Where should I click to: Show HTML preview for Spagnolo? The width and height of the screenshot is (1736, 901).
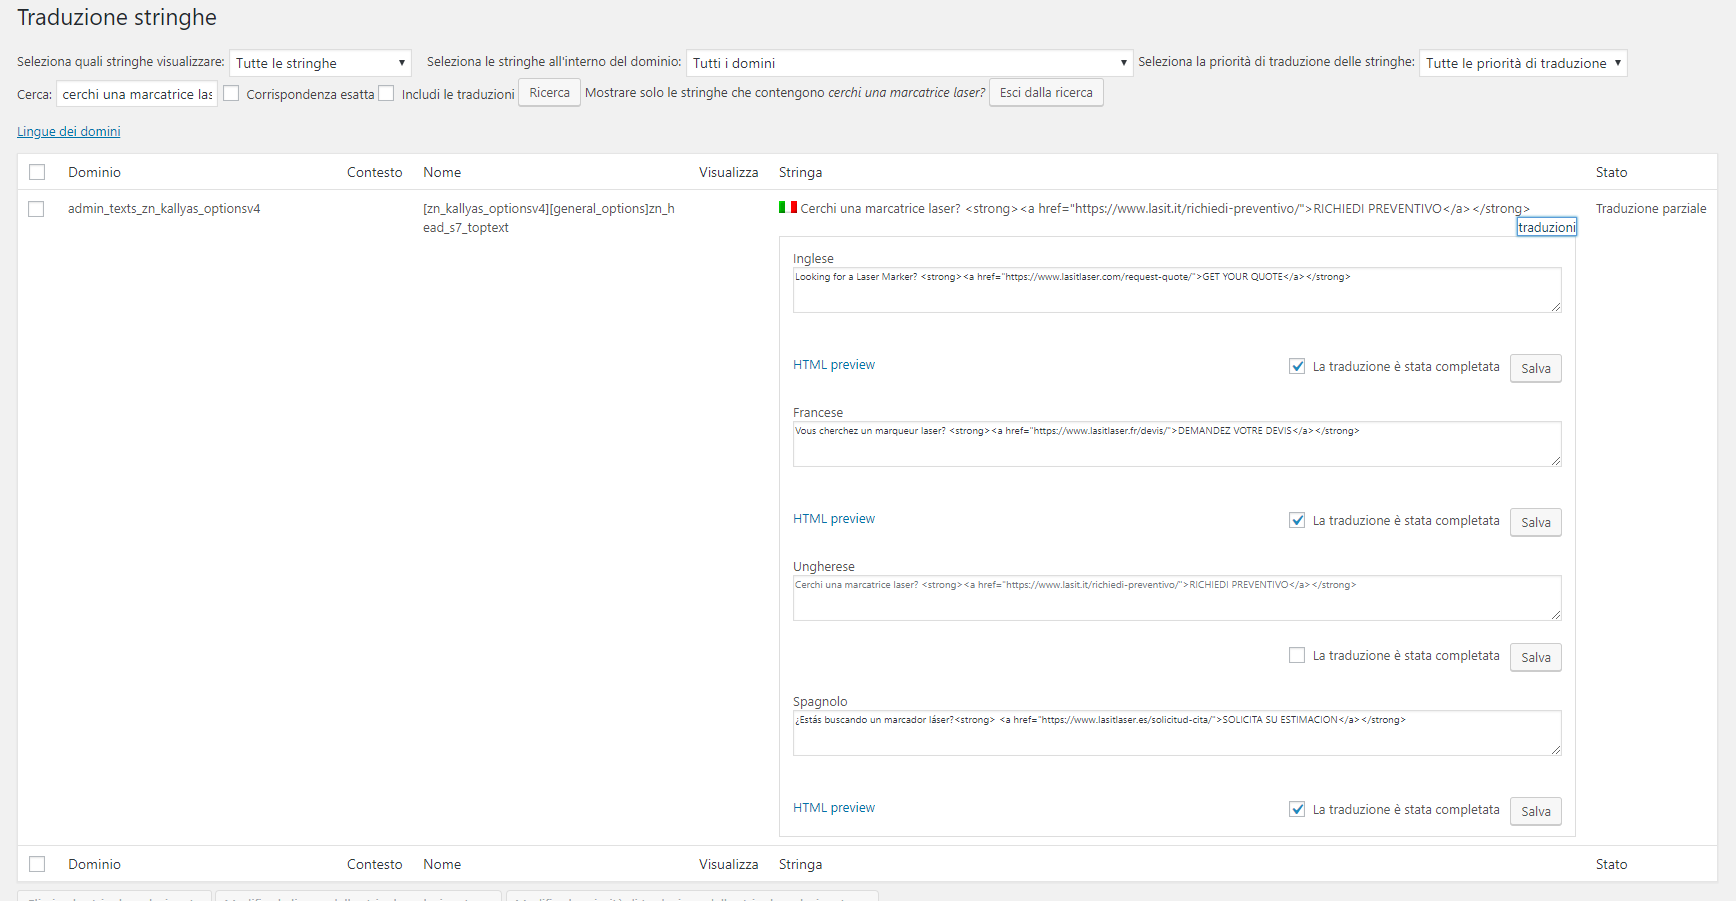[834, 808]
